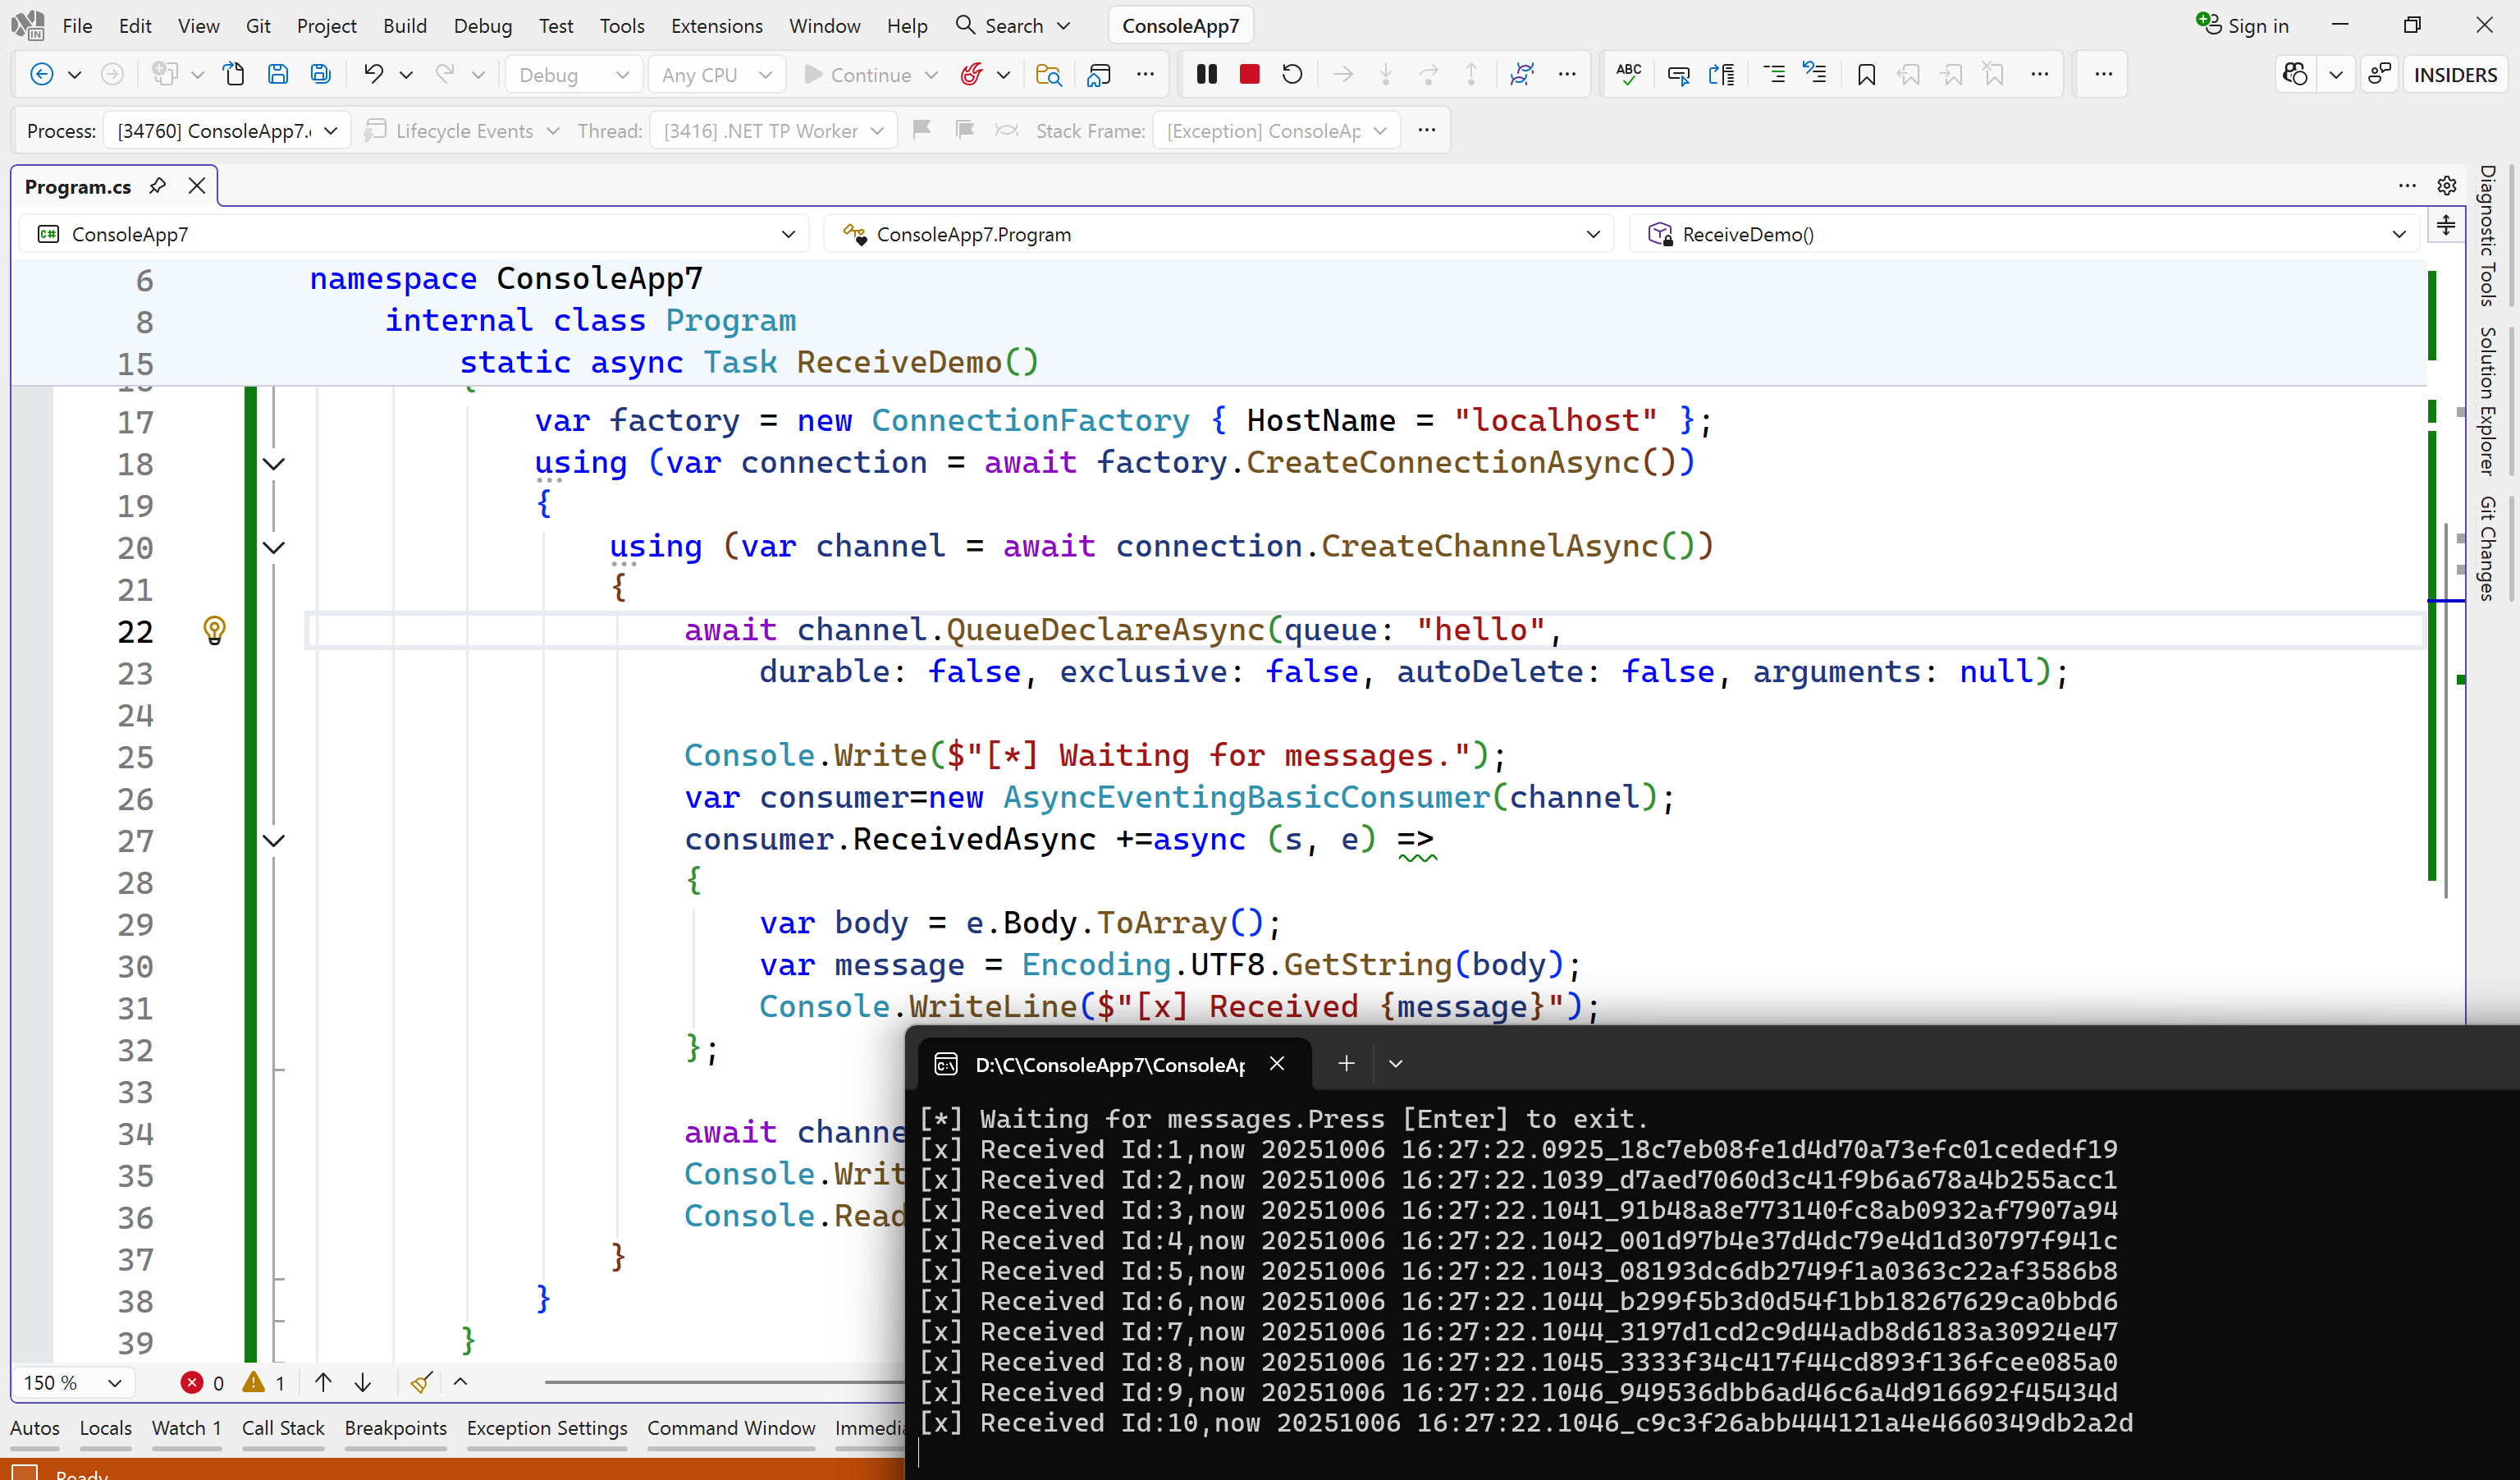This screenshot has height=1480, width=2520.
Task: Collapse the ReceivedAsync lambda on line 27
Action: tap(273, 841)
